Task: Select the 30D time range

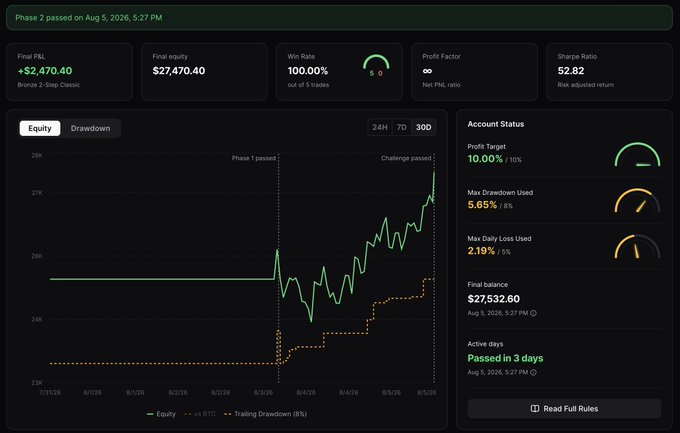Action: [424, 127]
